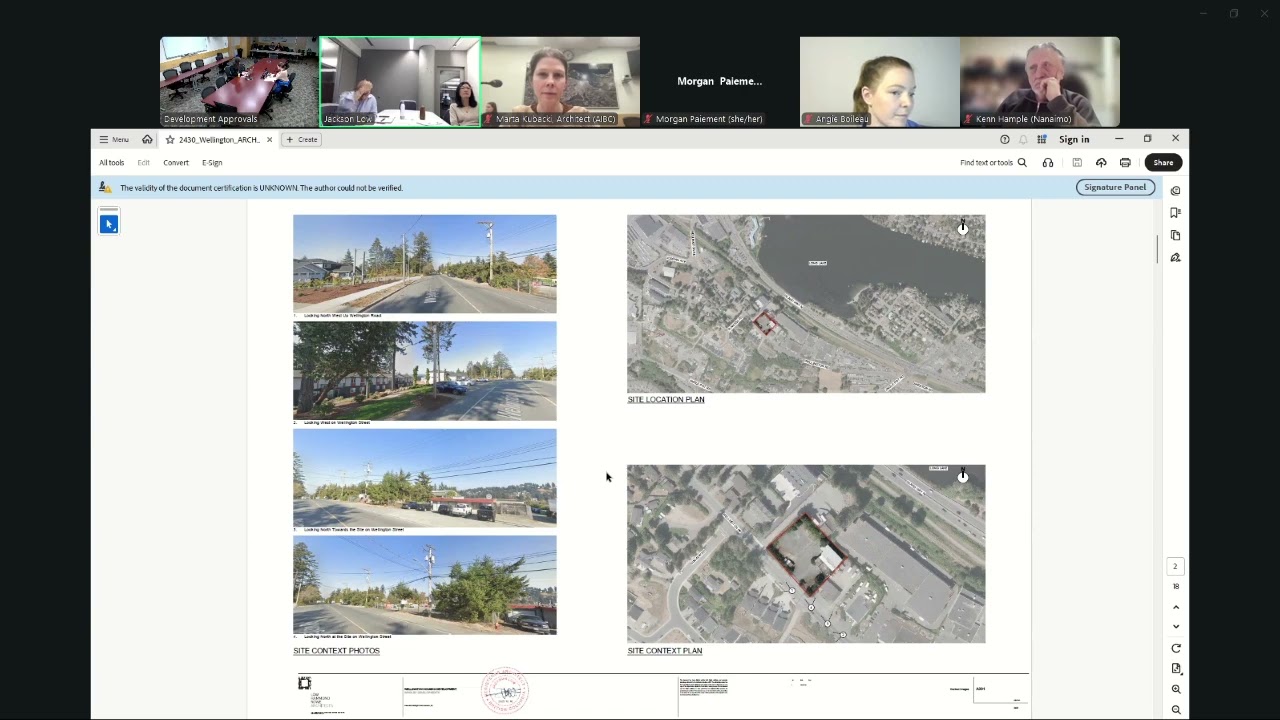Go to next page with down chevron
Screen dimensions: 1280x720
coord(1176,627)
